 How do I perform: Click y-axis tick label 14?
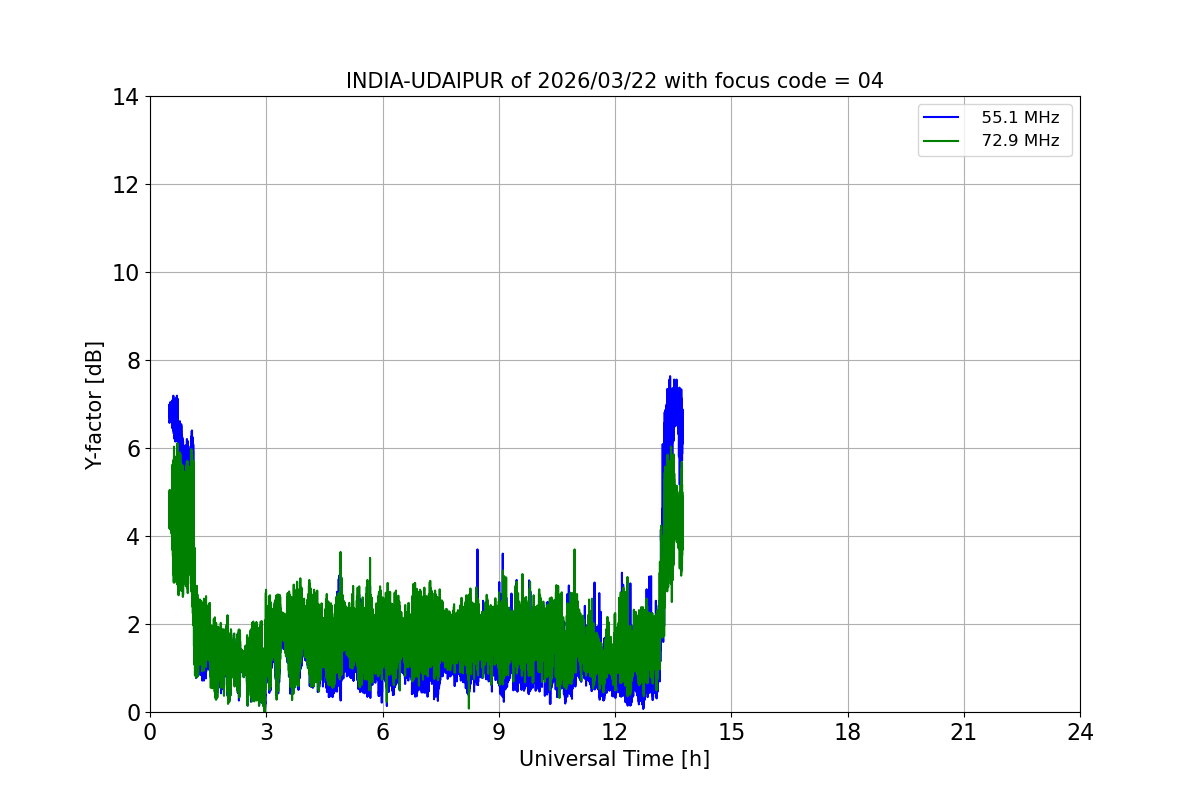(x=126, y=97)
